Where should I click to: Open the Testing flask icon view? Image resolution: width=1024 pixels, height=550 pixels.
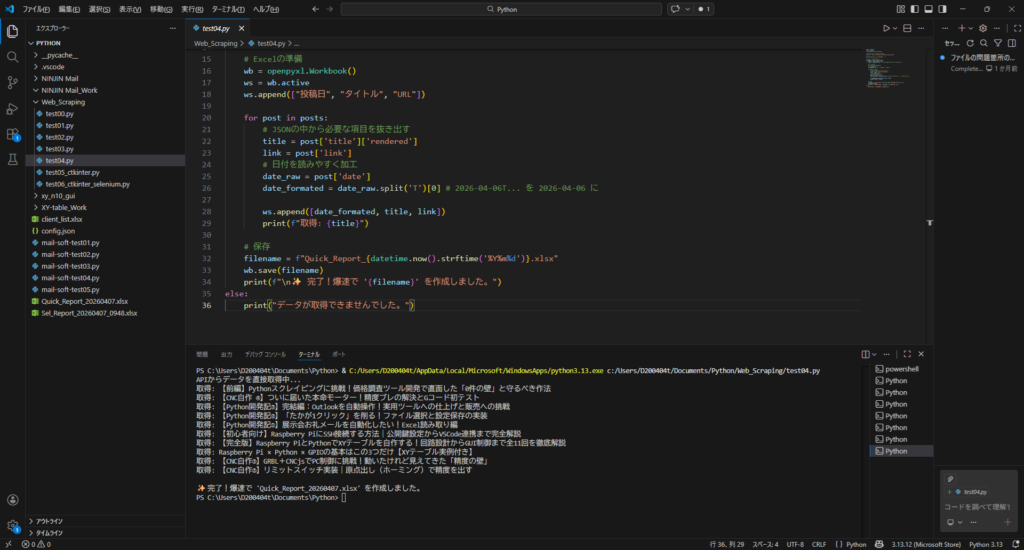(x=13, y=160)
